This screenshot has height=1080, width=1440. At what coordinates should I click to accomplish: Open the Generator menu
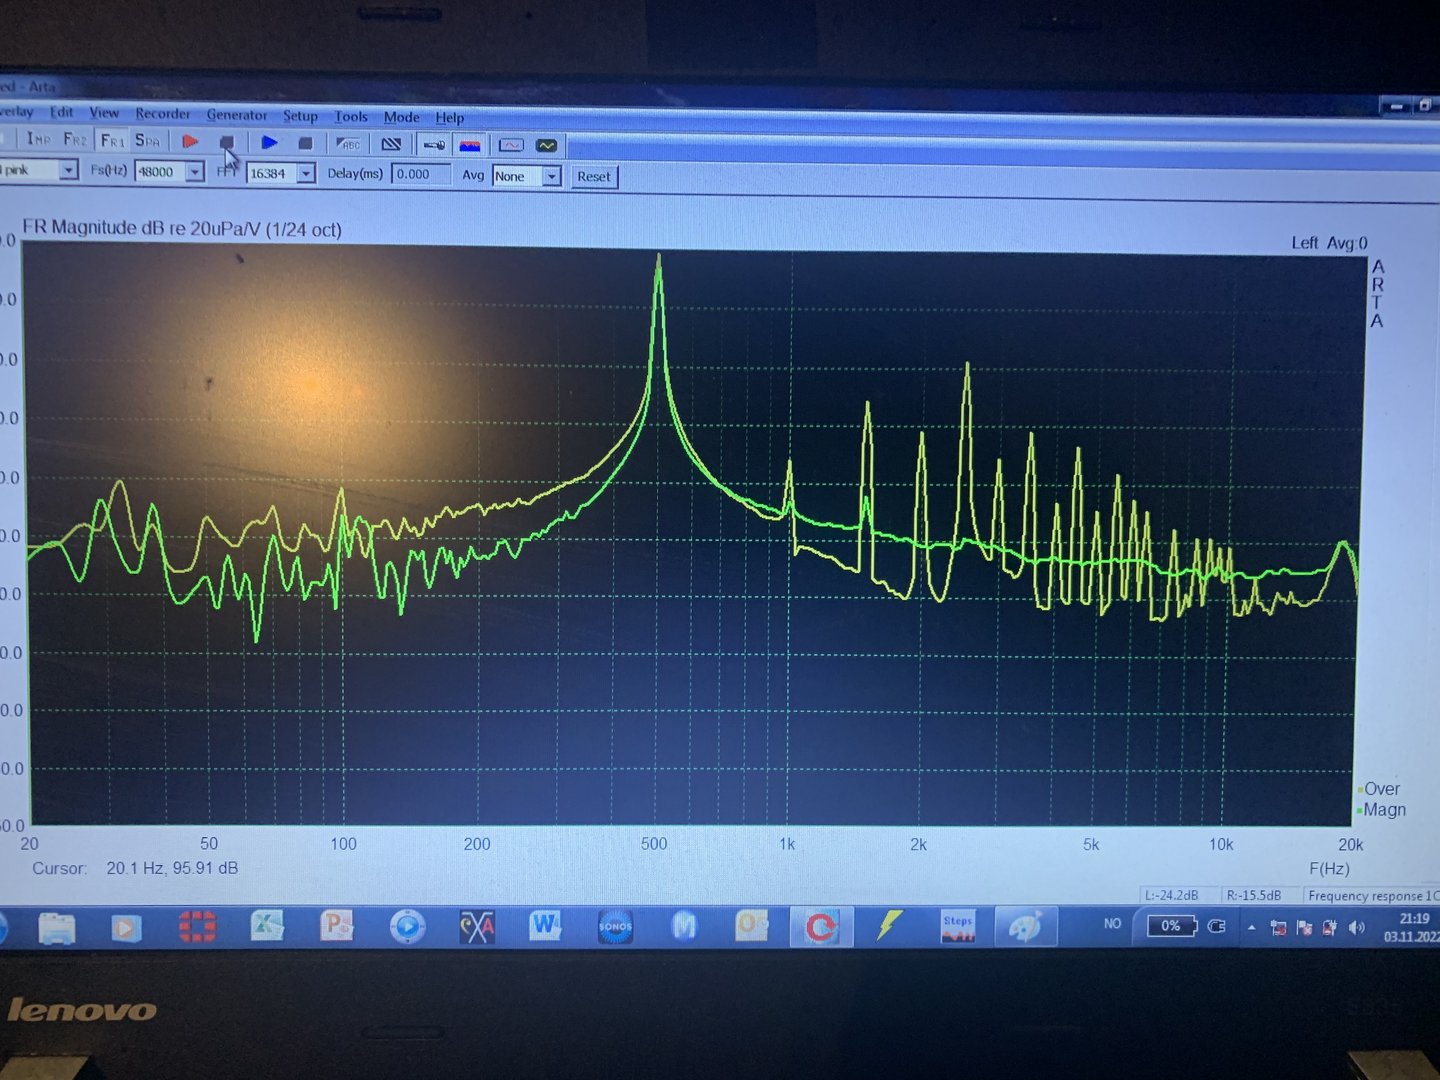coord(237,115)
